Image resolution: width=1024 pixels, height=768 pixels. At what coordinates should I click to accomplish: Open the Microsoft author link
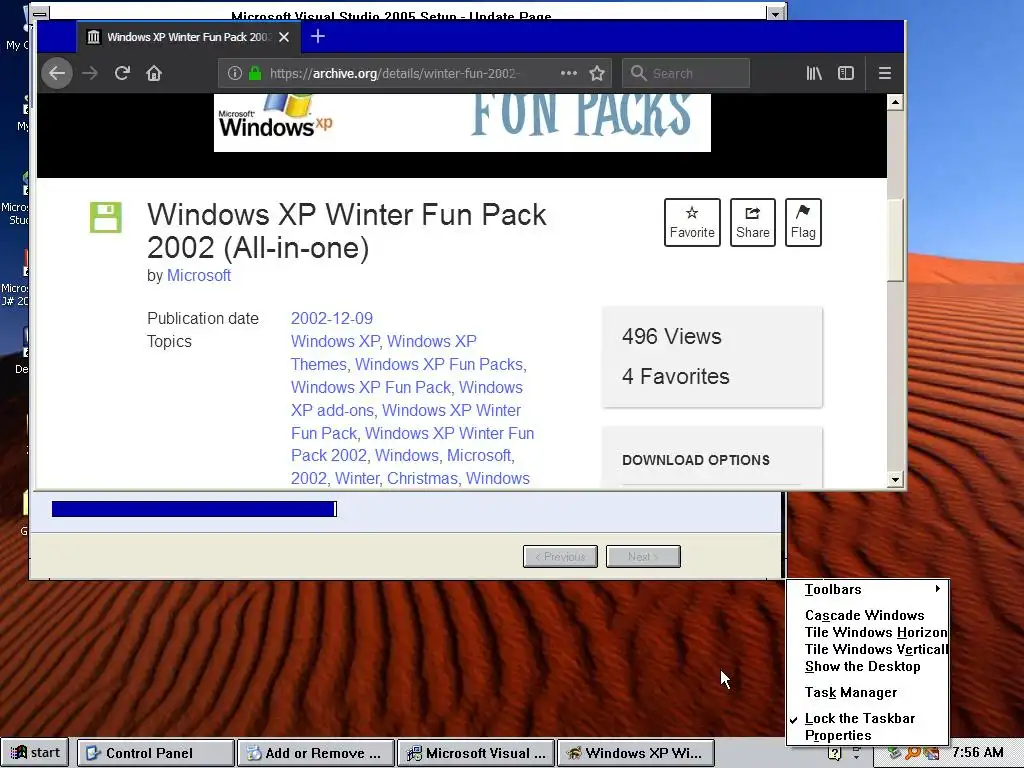click(x=199, y=276)
